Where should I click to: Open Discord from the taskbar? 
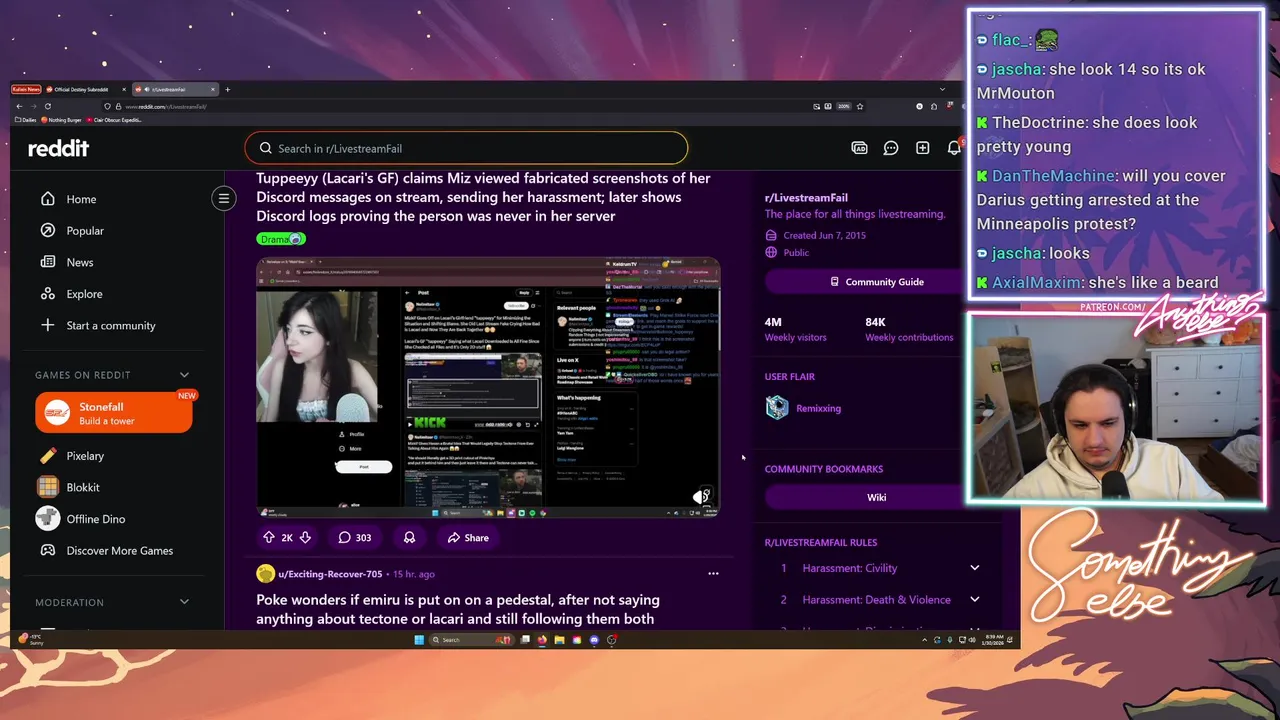point(594,640)
